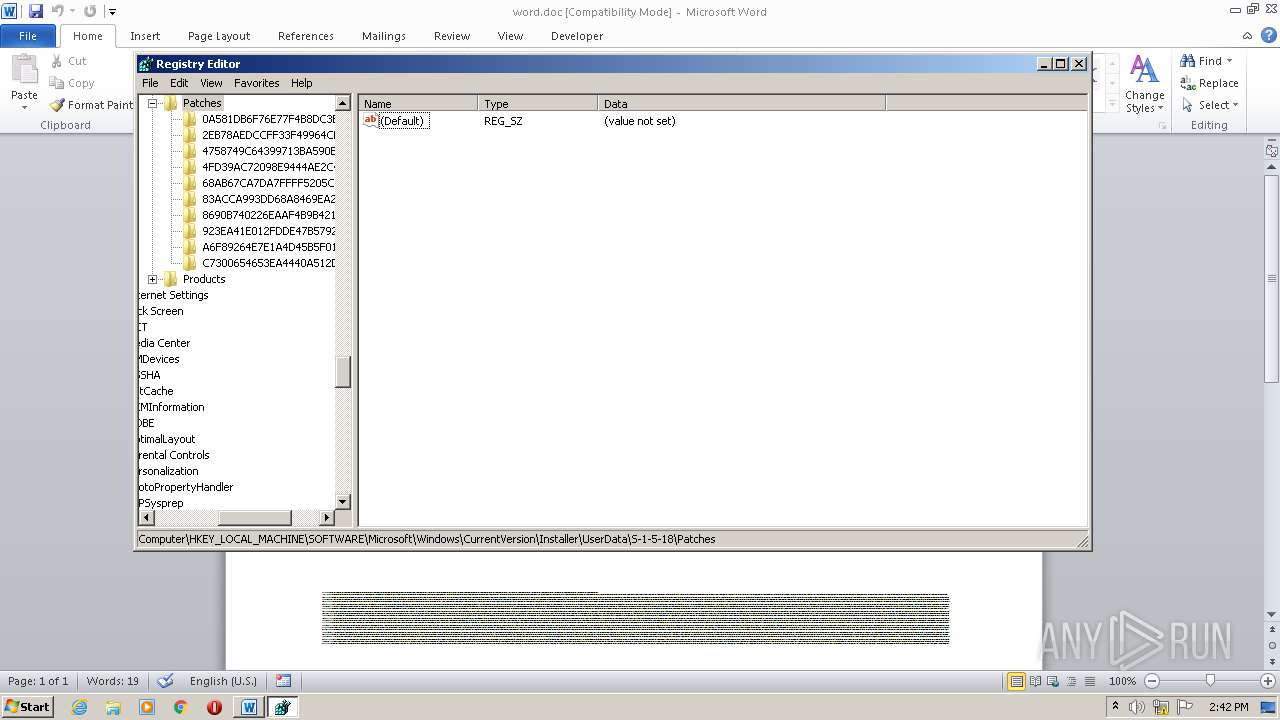Click the Start button
This screenshot has width=1280, height=720.
tap(28, 707)
